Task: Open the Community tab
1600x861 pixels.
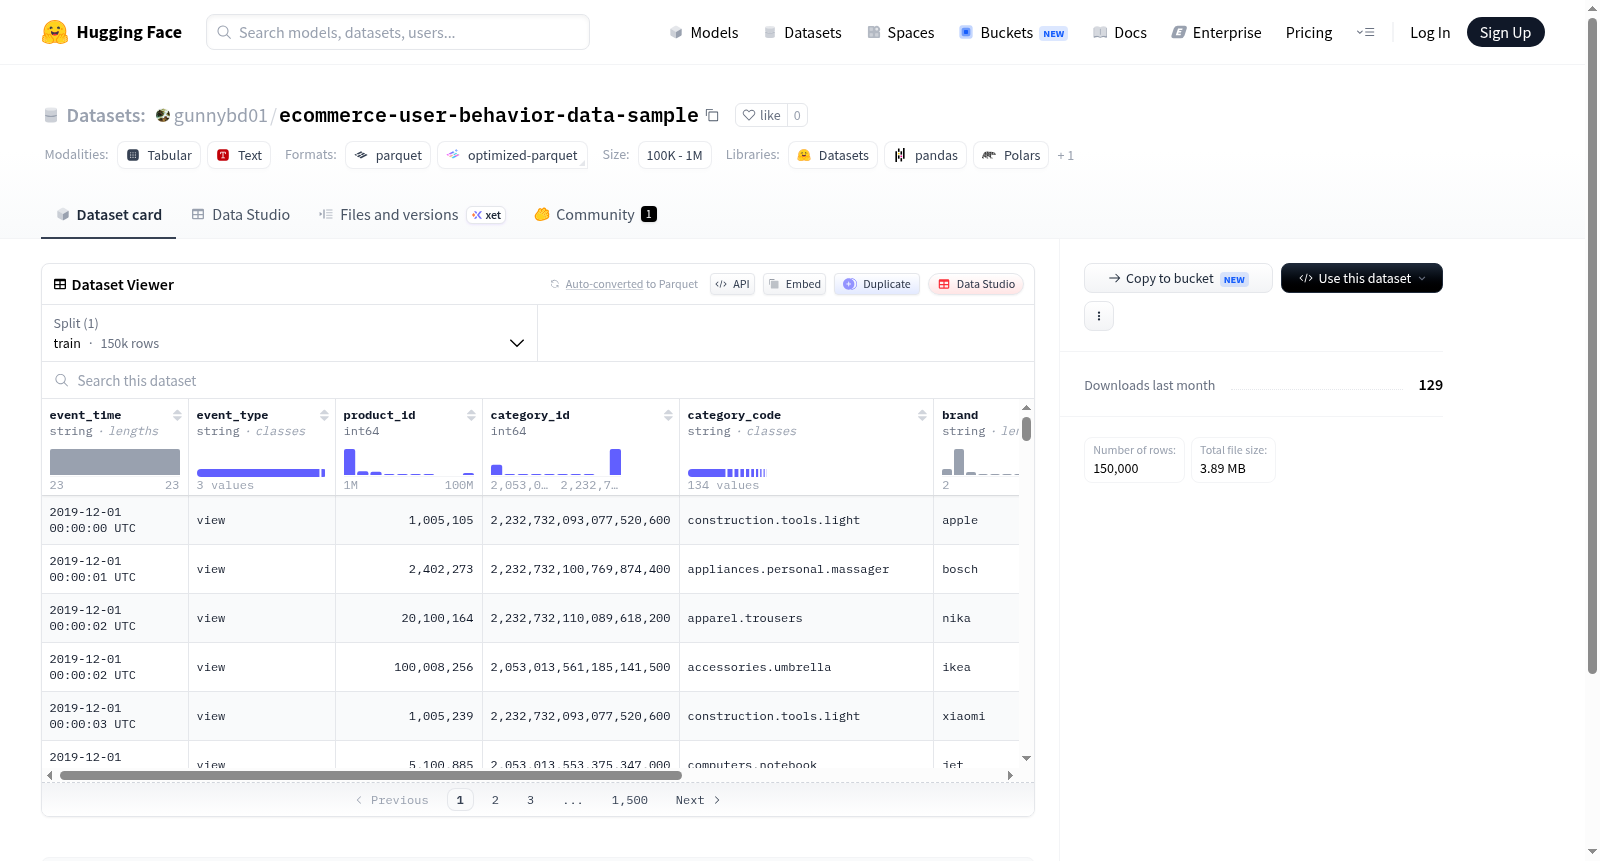Action: click(595, 214)
